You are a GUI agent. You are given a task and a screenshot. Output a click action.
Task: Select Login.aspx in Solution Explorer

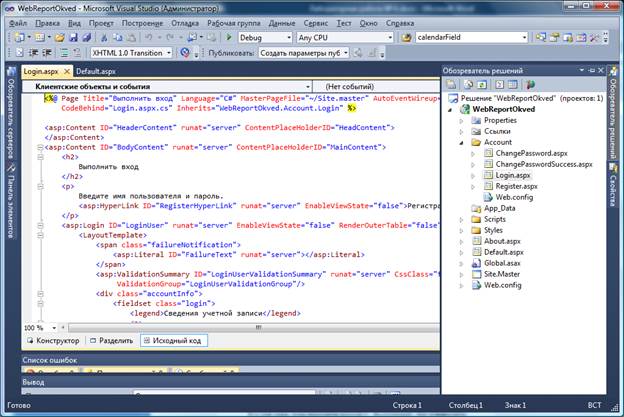(x=513, y=175)
